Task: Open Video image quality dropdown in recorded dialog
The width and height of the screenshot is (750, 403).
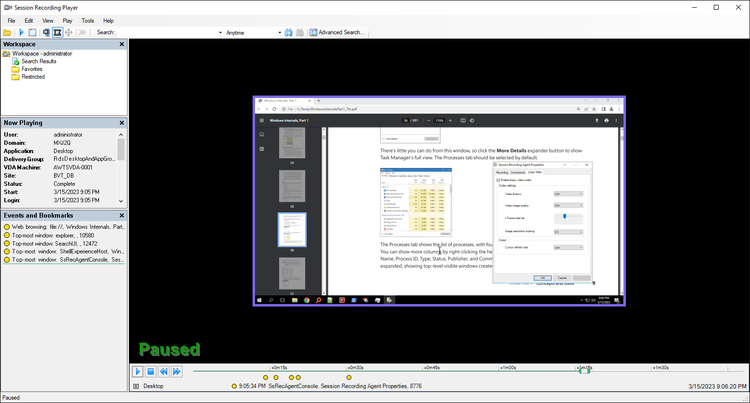Action: pos(568,205)
